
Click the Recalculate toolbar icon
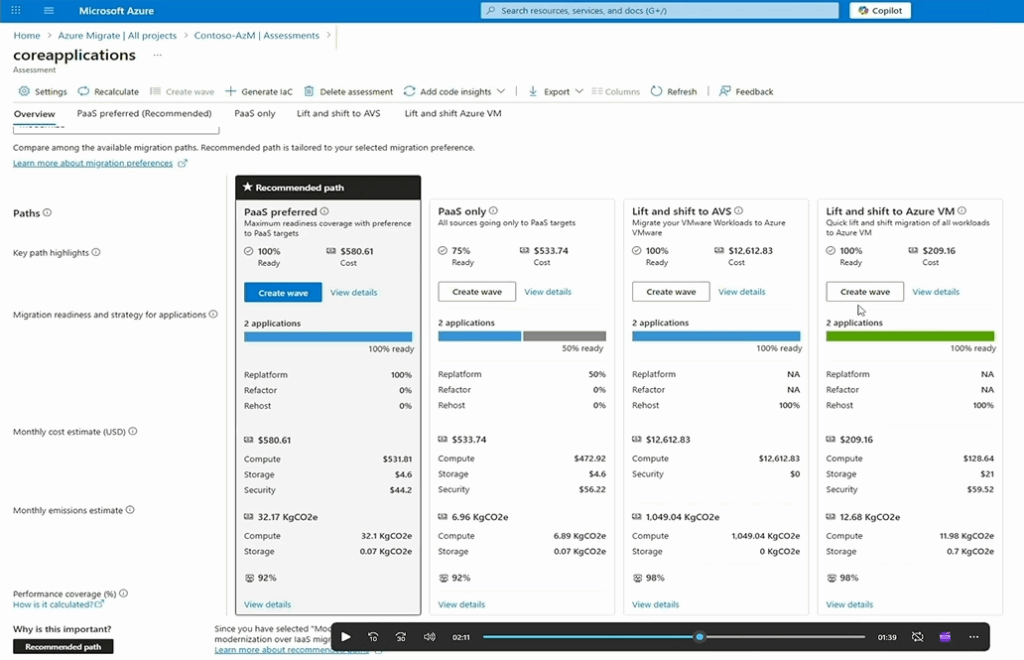point(84,91)
